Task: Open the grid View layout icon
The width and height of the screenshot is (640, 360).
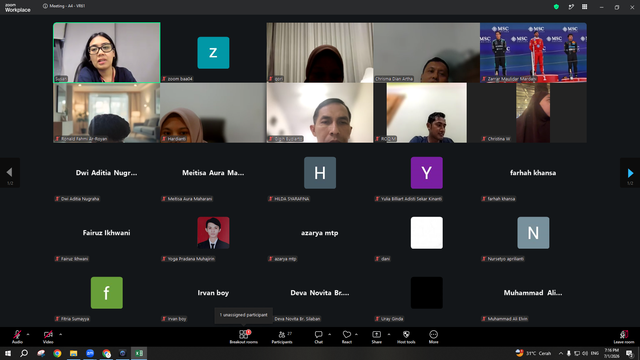Action: pos(584,7)
